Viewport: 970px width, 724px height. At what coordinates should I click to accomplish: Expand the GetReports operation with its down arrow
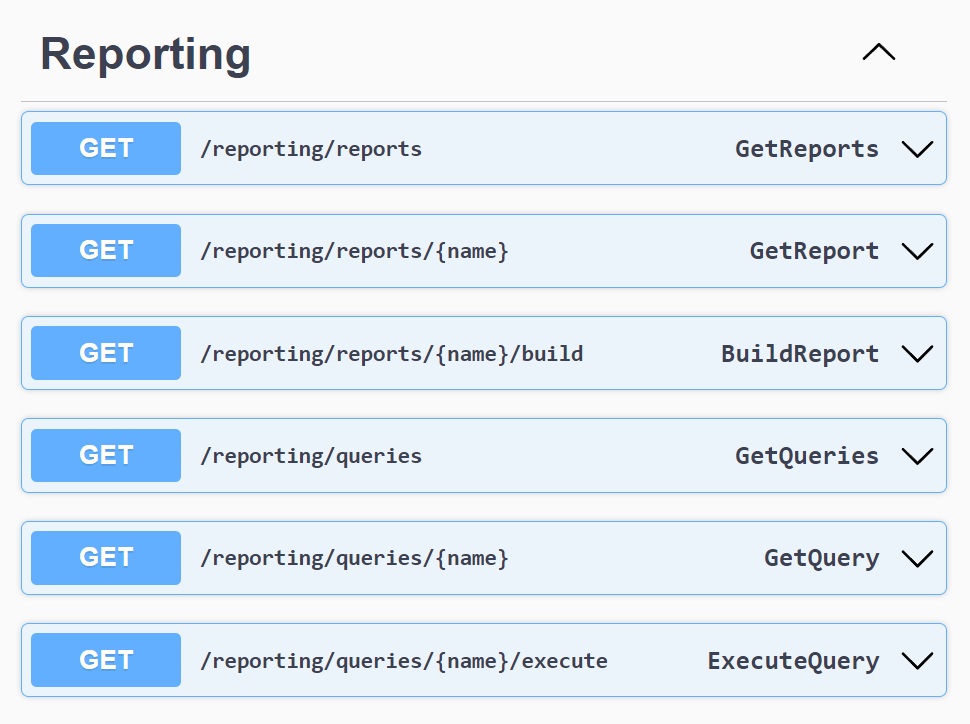click(916, 149)
